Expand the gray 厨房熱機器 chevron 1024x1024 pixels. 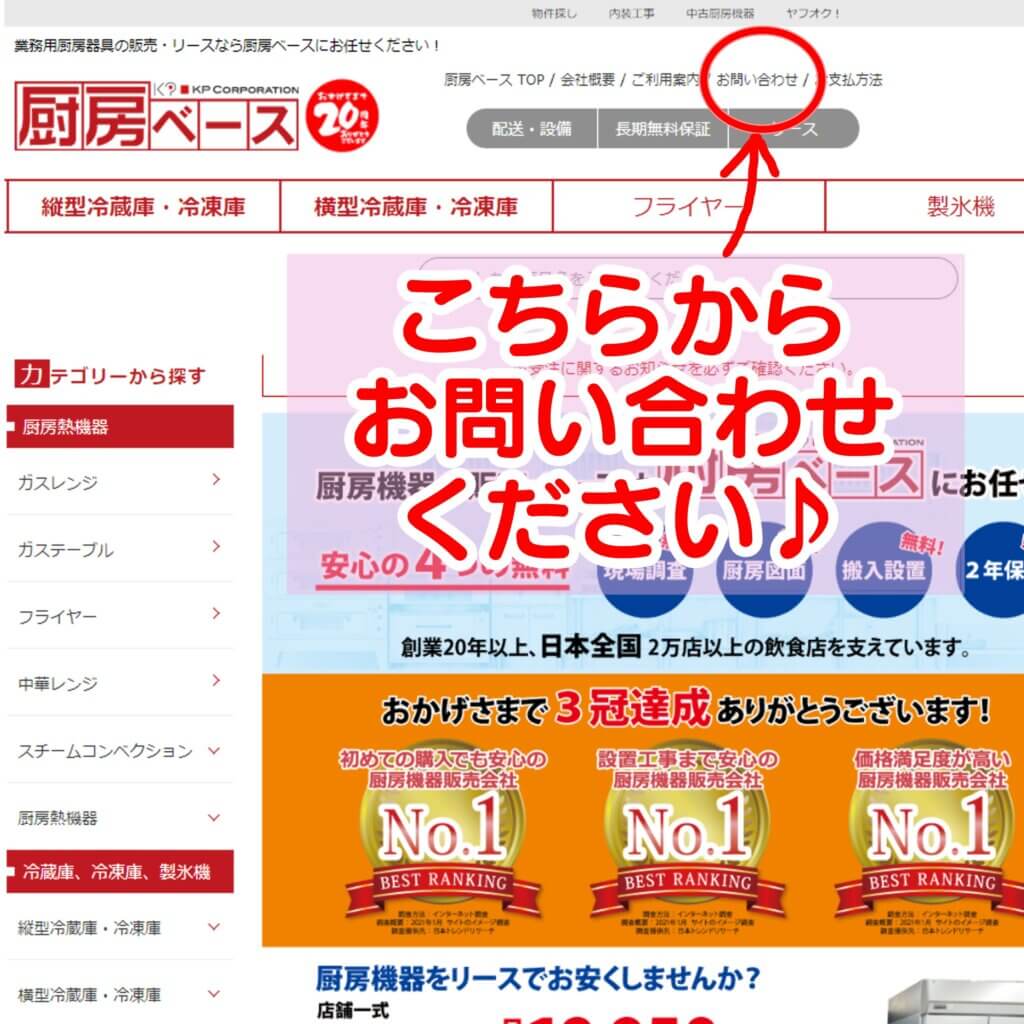pos(214,818)
